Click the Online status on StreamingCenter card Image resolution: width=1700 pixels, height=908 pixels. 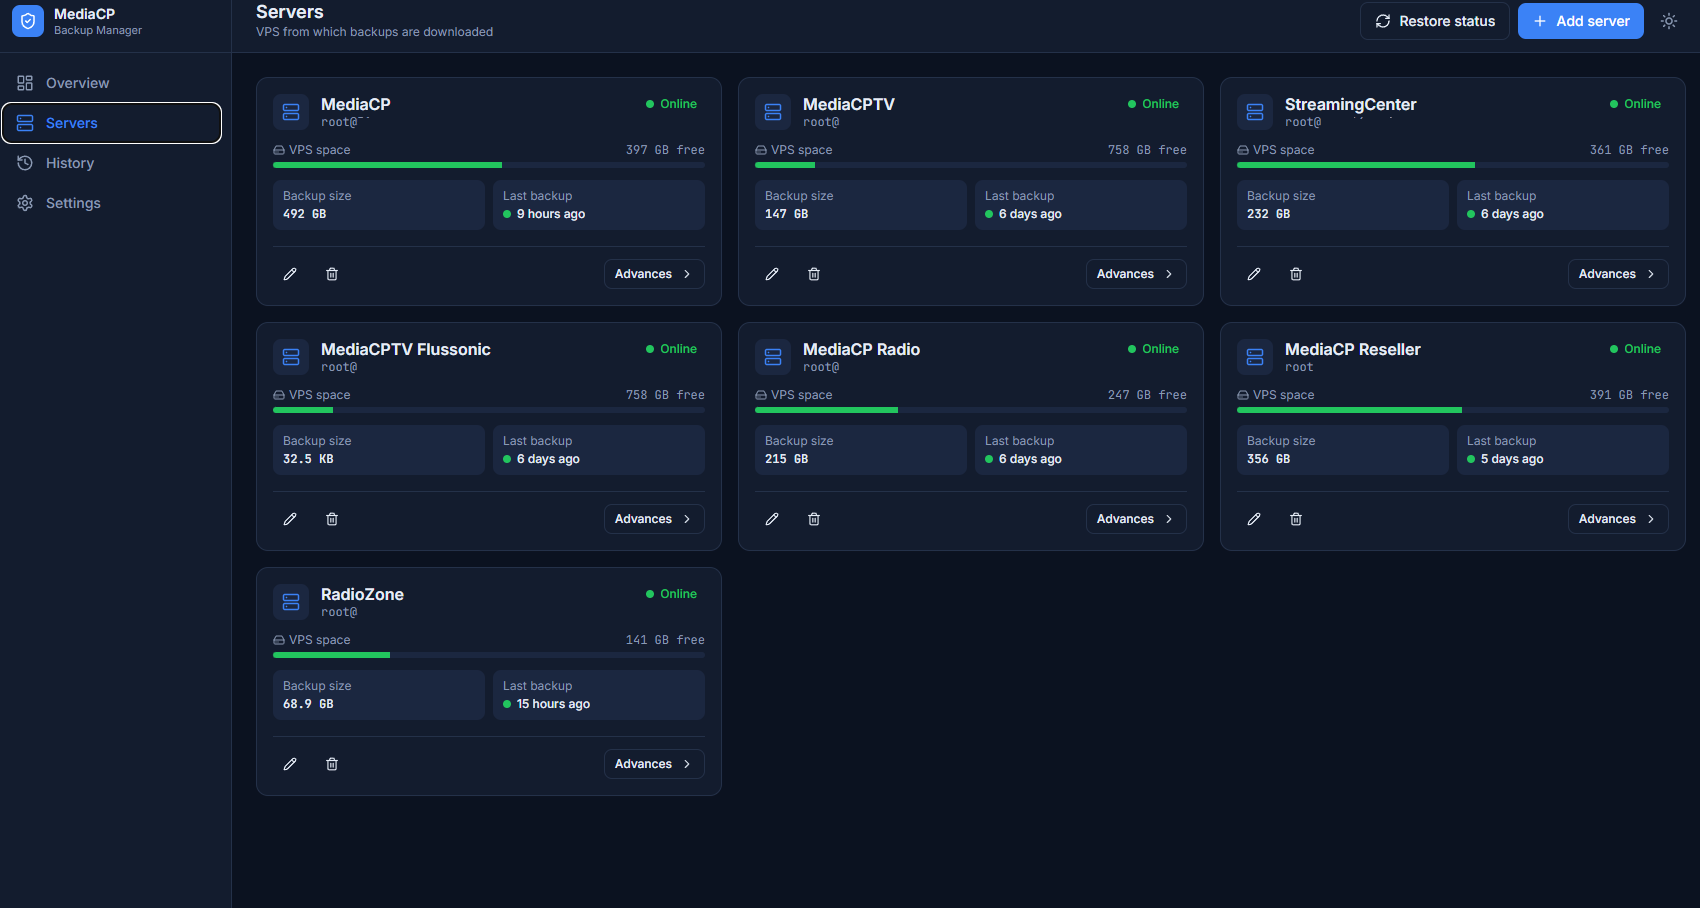1635,104
